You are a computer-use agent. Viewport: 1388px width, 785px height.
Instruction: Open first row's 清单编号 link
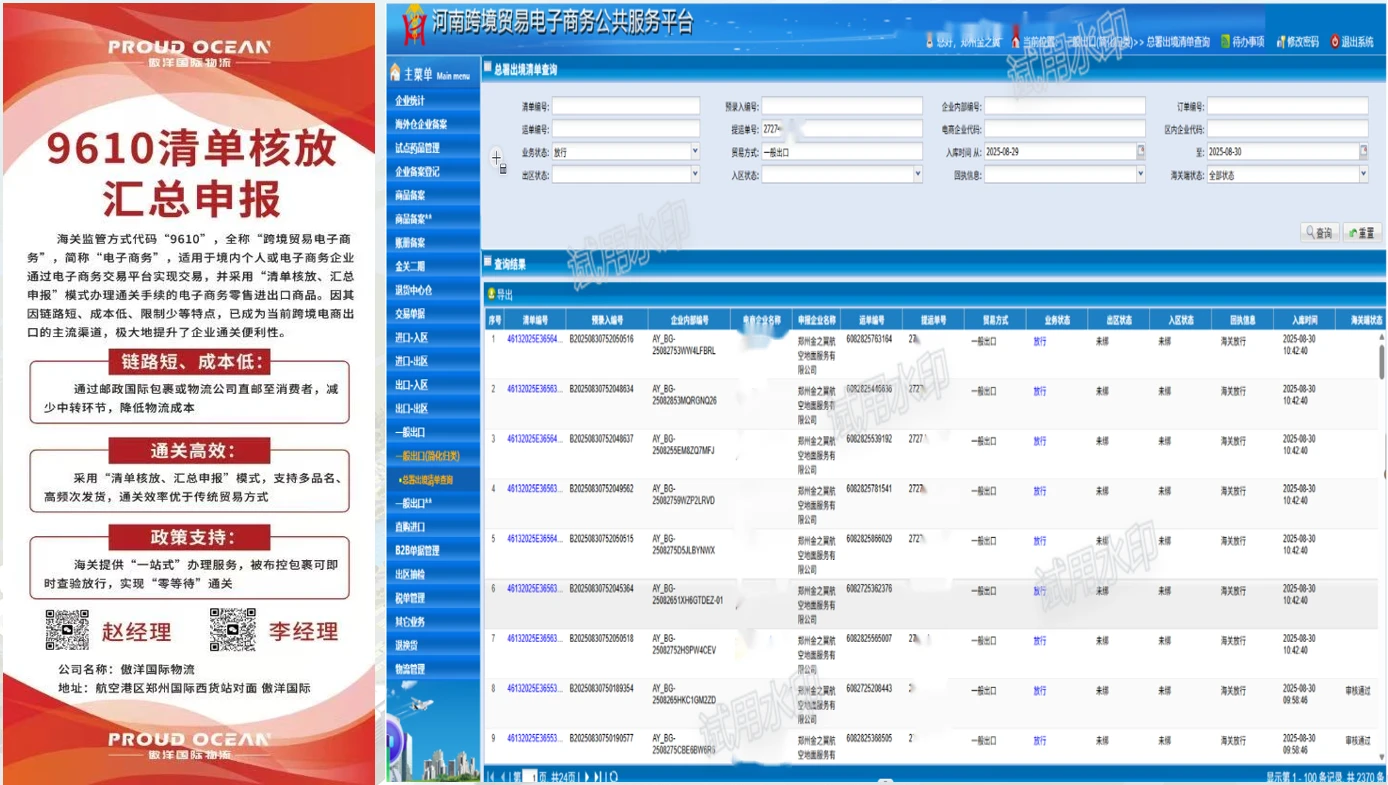534,339
